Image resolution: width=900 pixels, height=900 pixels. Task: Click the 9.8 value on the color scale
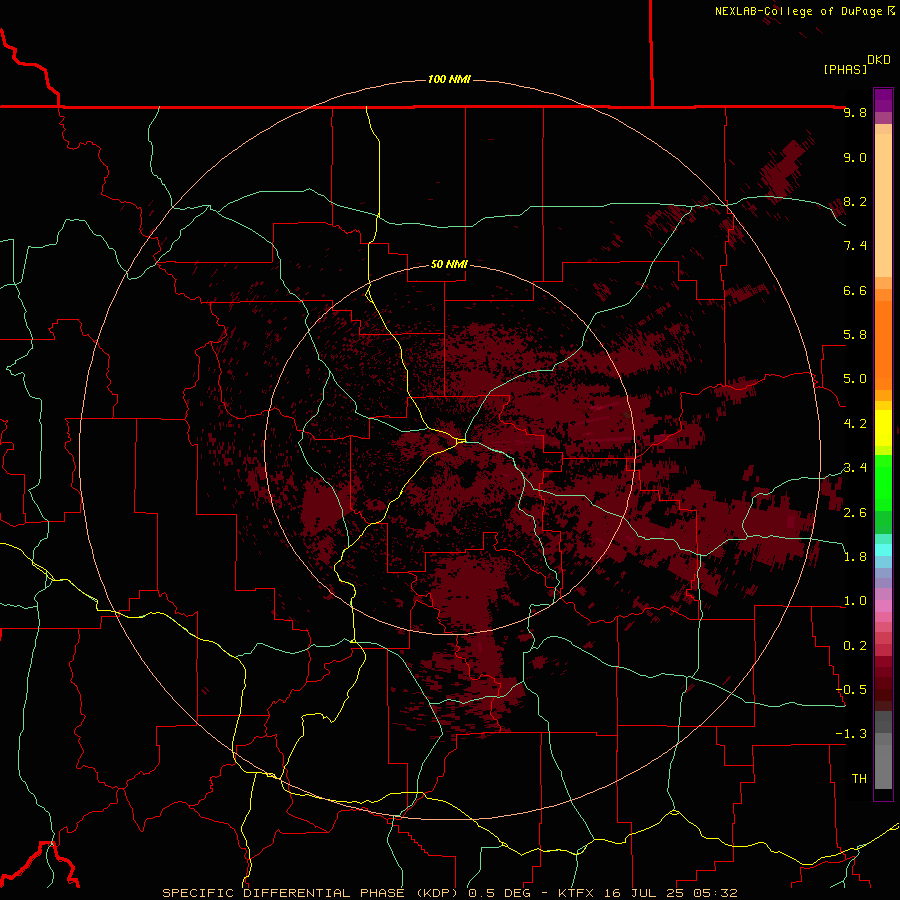(855, 112)
